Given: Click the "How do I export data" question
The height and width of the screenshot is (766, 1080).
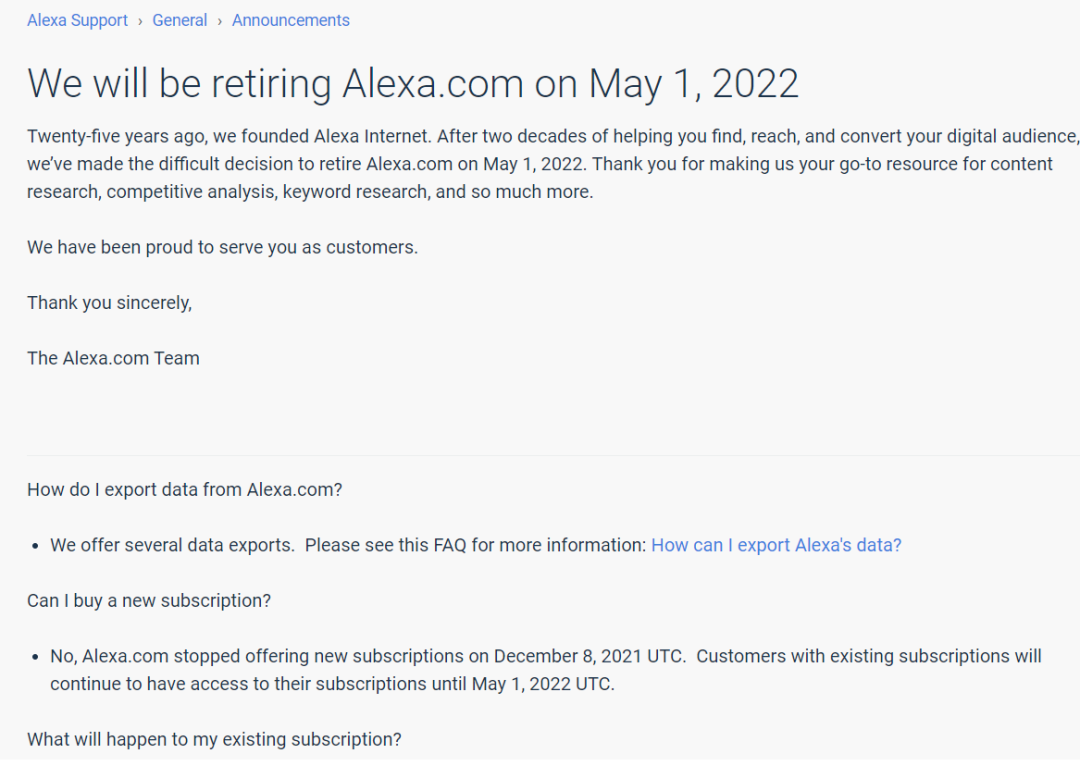Looking at the screenshot, I should [184, 489].
